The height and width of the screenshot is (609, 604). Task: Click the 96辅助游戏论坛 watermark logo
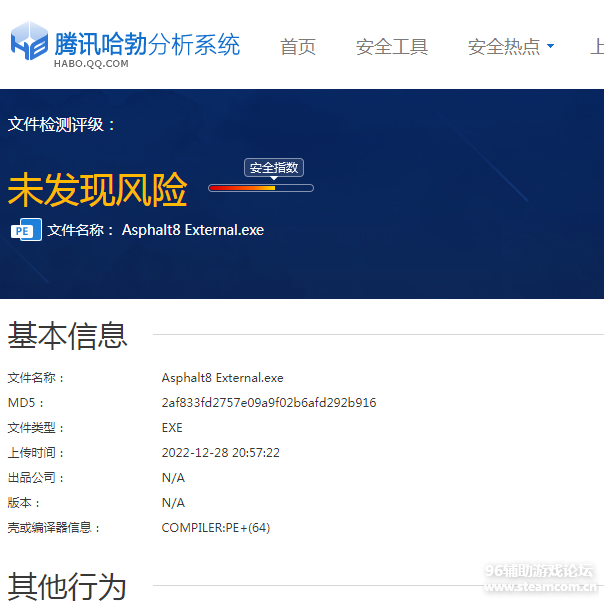[540, 578]
